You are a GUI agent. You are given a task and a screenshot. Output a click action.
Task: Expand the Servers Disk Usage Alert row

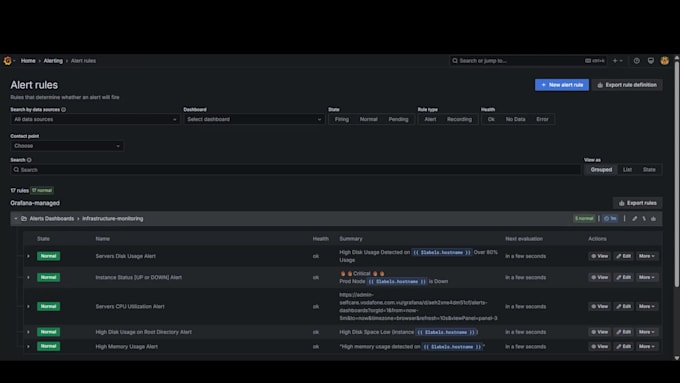coord(29,256)
